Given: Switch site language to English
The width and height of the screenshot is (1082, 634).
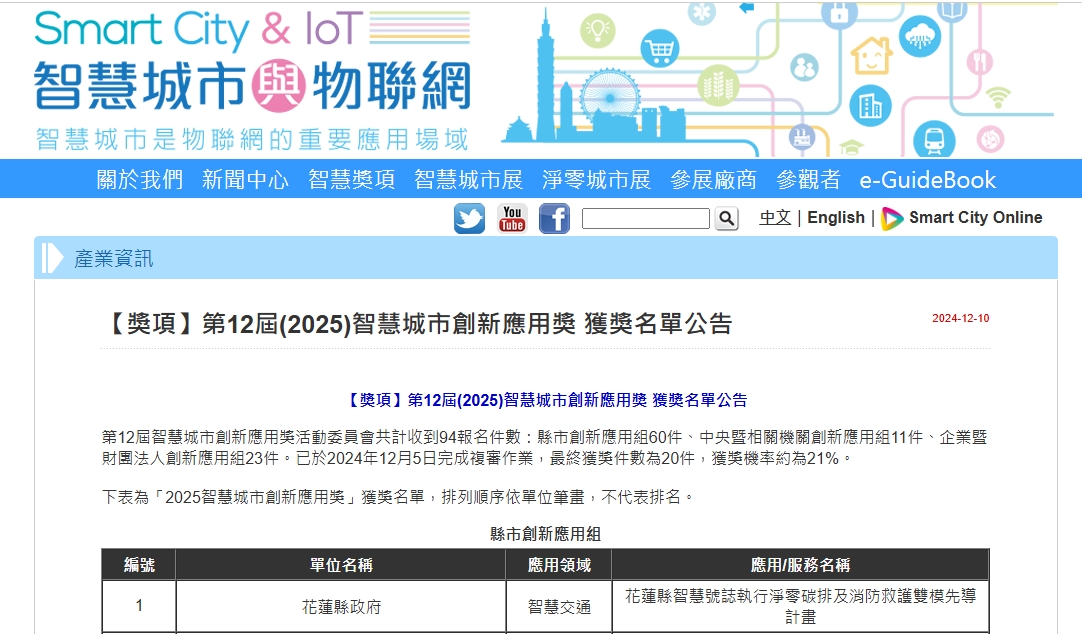Looking at the screenshot, I should tap(835, 218).
